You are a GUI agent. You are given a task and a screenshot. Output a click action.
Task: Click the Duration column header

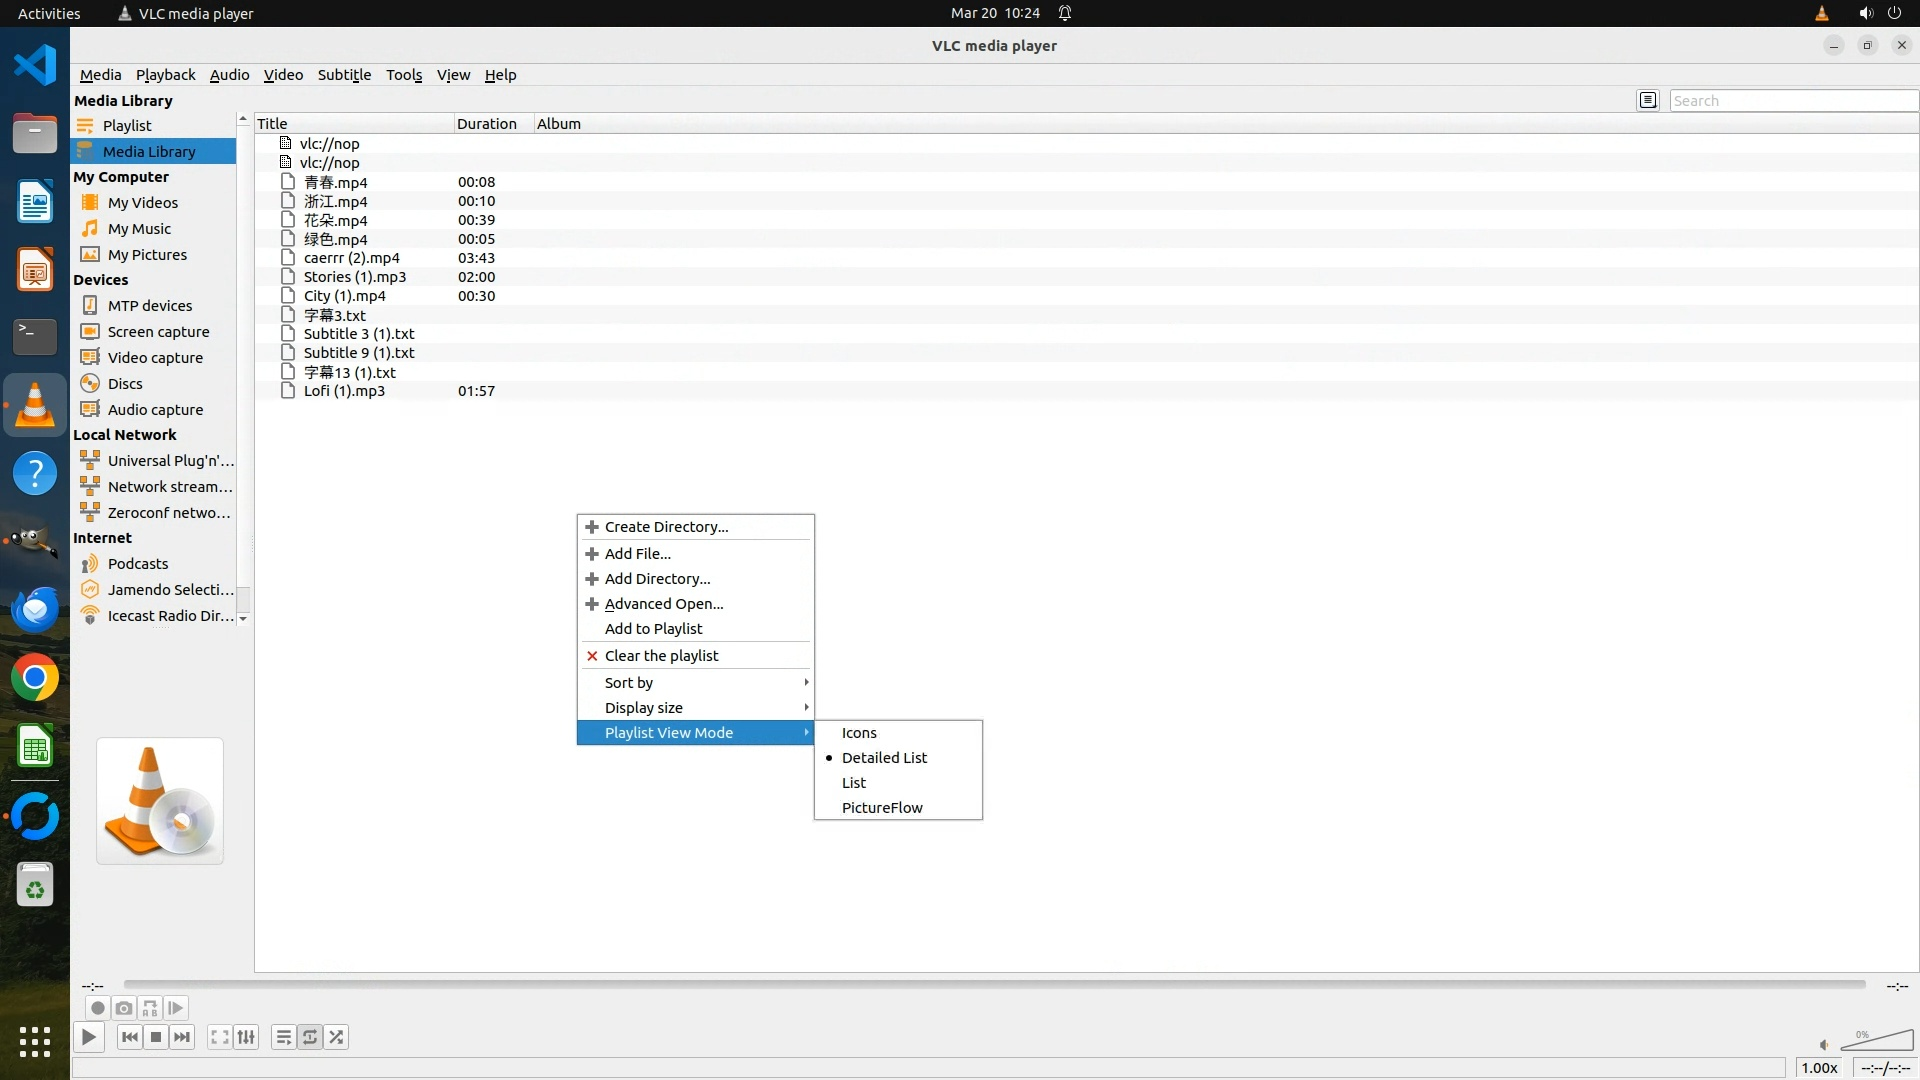487,124
